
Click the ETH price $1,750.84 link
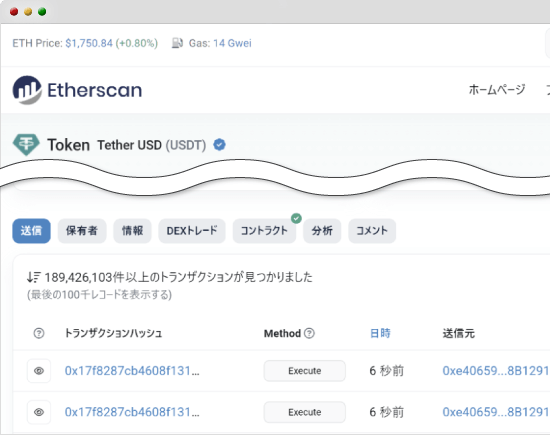[89, 43]
